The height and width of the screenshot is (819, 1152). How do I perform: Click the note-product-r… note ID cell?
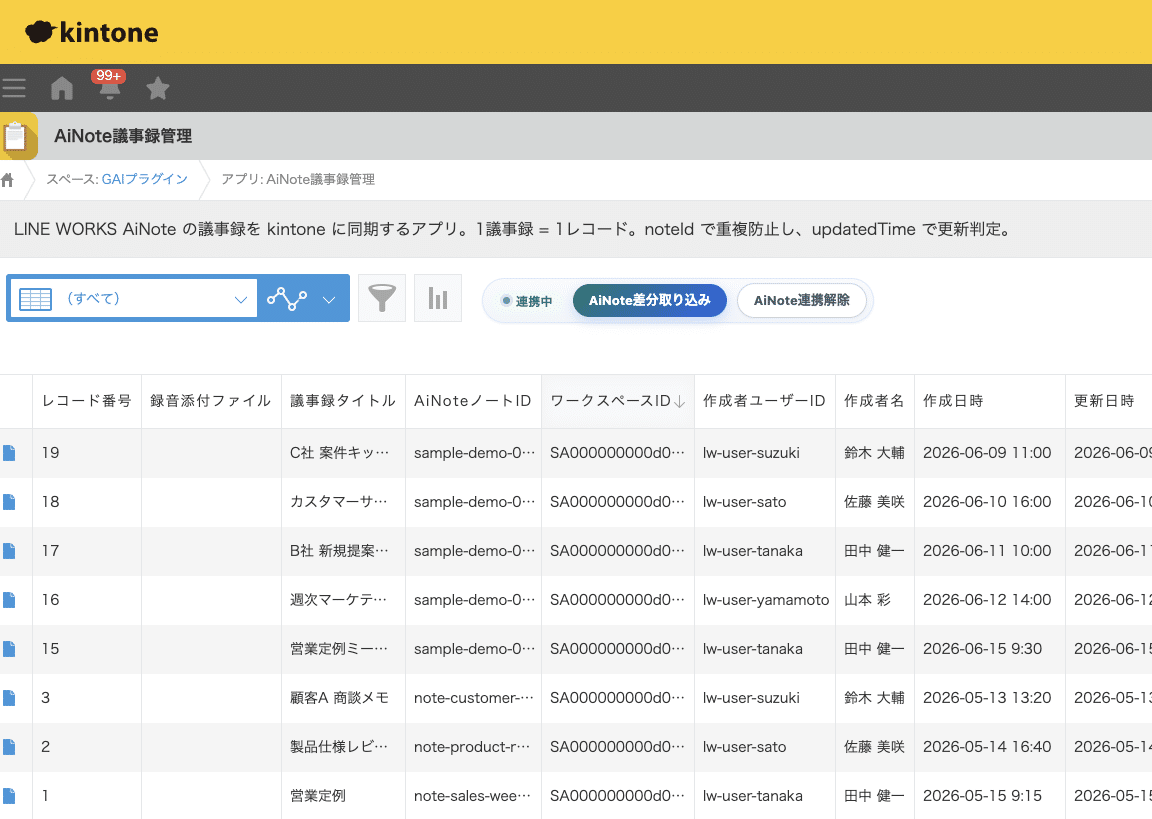[x=472, y=747]
